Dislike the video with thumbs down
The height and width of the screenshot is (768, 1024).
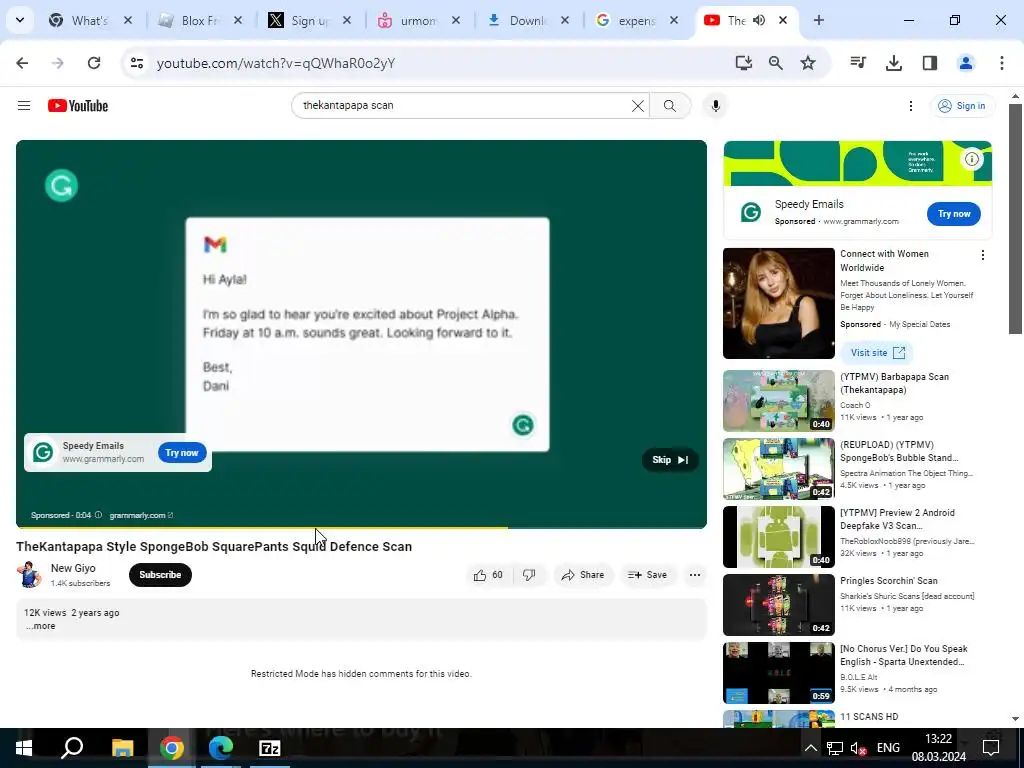[529, 575]
